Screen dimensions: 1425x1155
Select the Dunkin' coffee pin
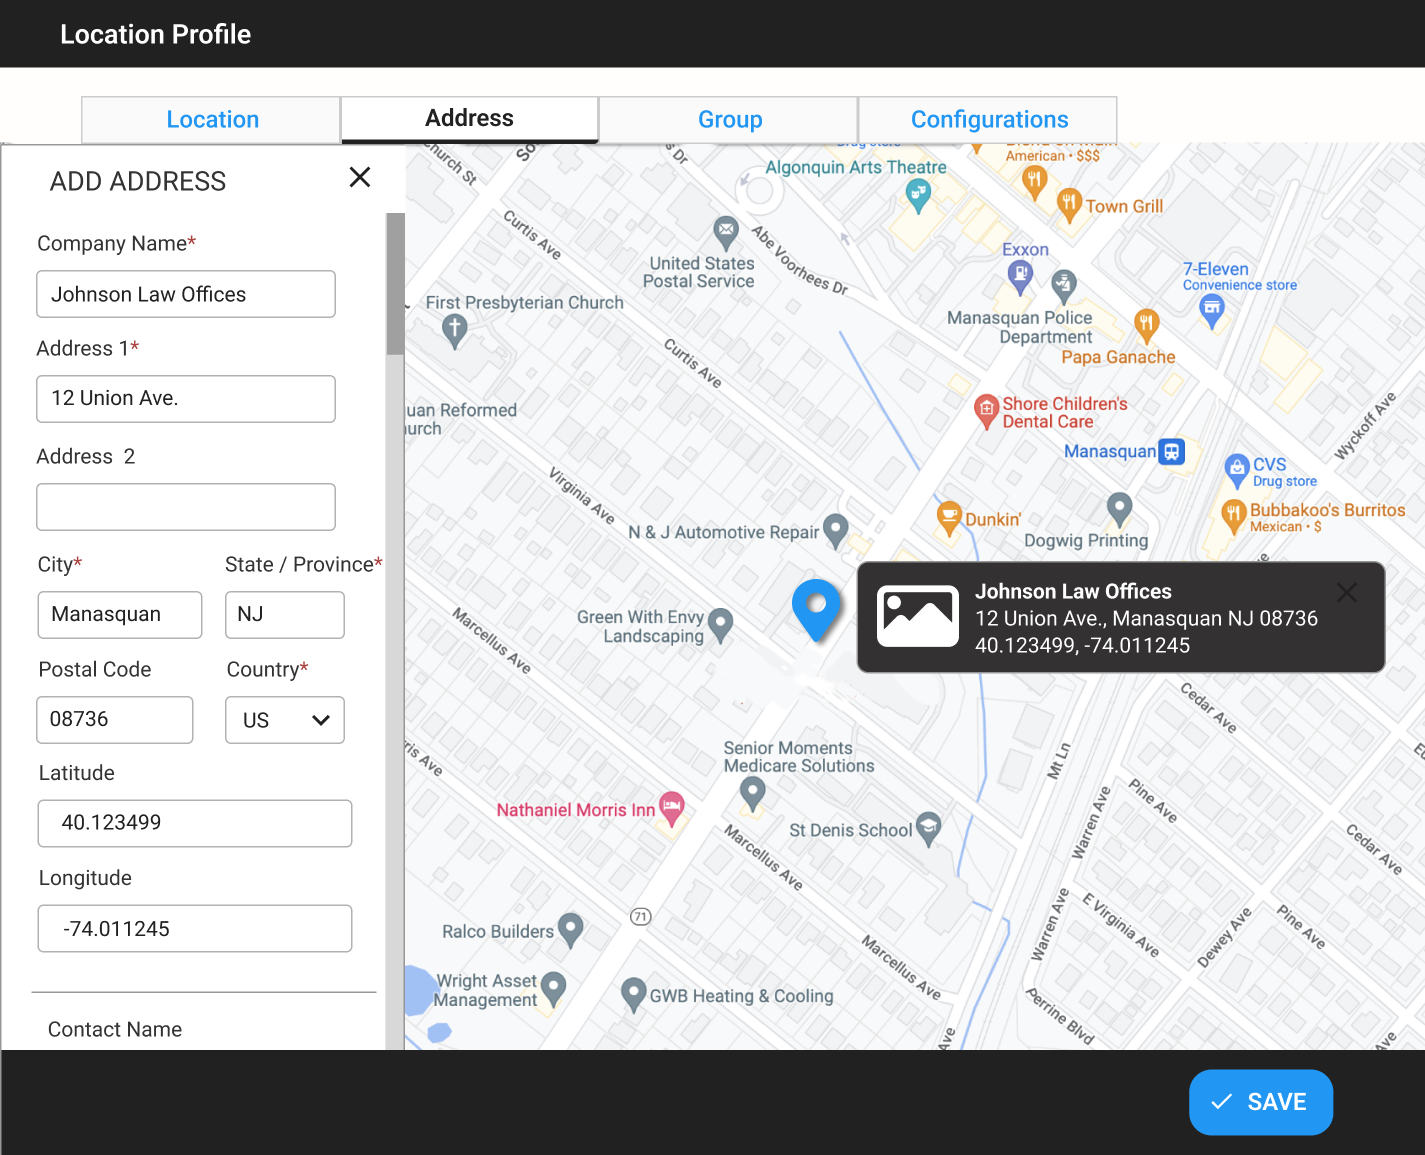pyautogui.click(x=949, y=518)
